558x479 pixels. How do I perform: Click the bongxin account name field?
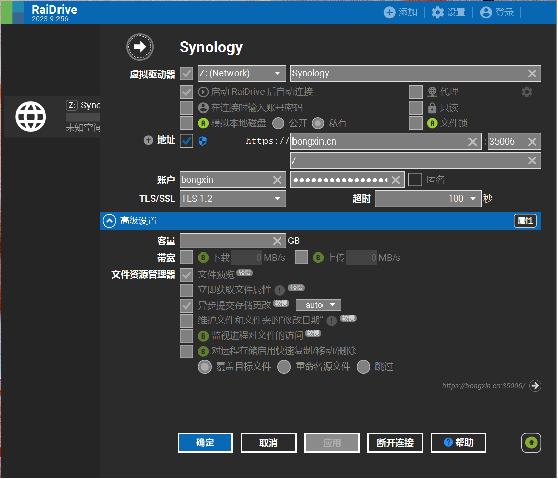[226, 180]
